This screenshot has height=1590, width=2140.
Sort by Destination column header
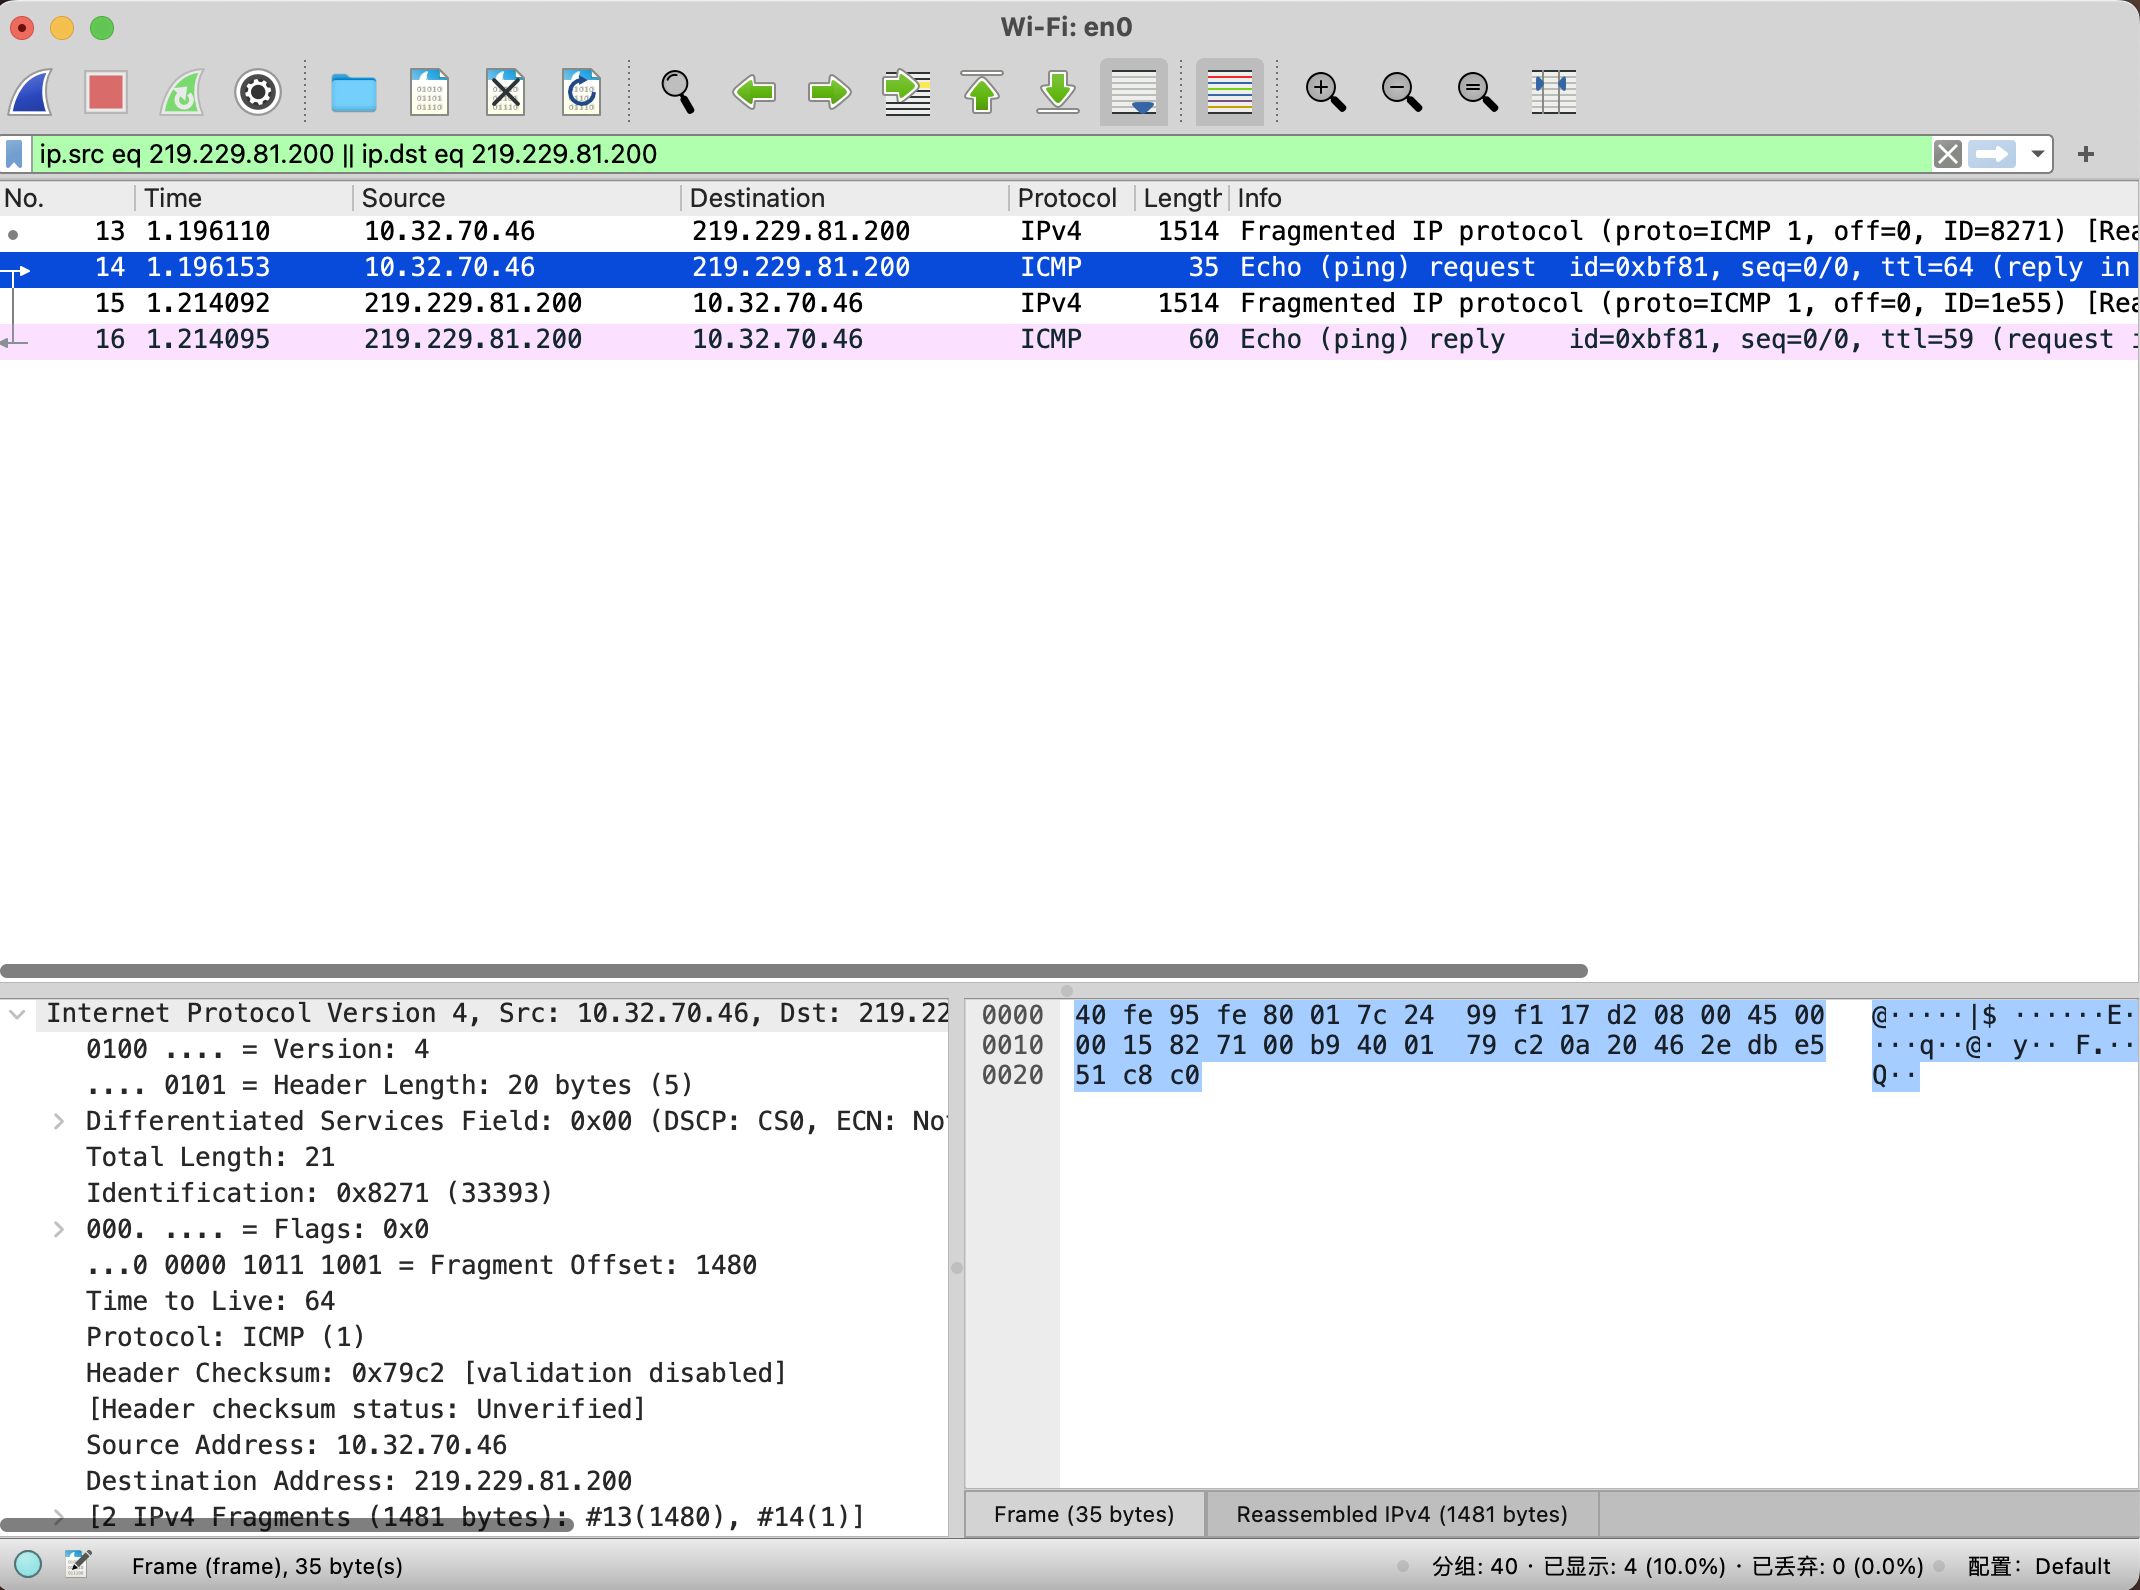tap(844, 198)
